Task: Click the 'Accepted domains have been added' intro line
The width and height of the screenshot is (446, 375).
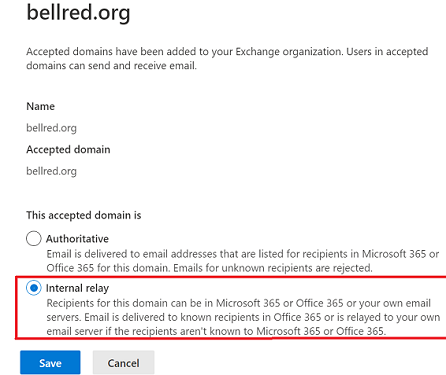Action: coord(227,52)
